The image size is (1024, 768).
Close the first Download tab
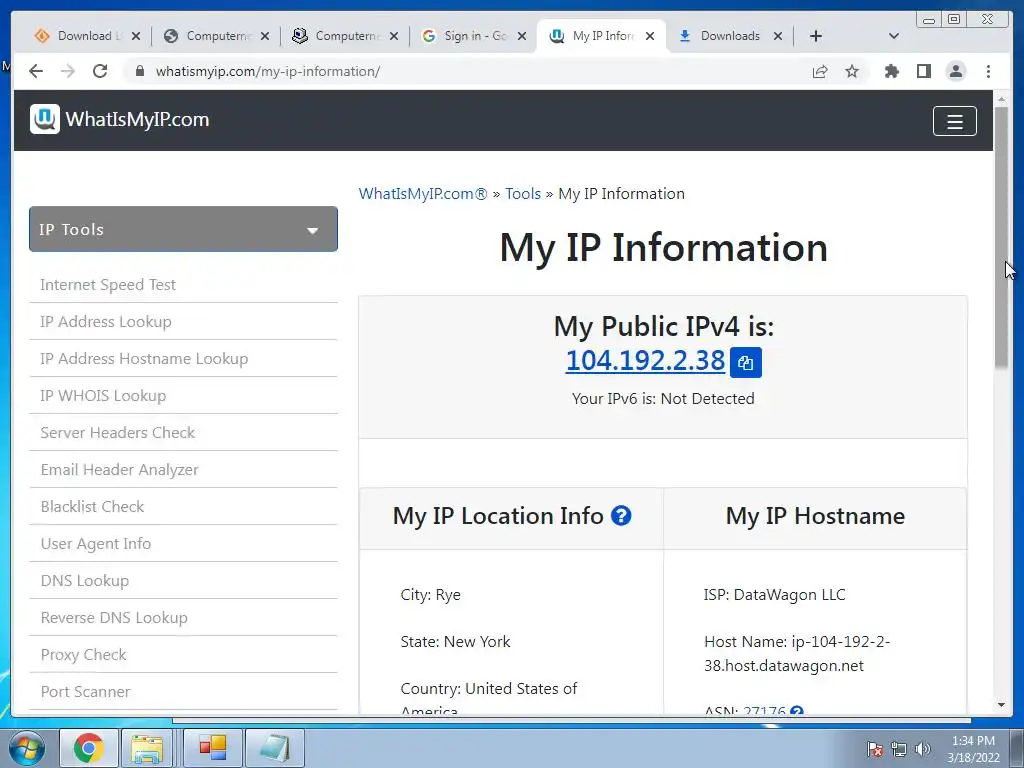[136, 36]
